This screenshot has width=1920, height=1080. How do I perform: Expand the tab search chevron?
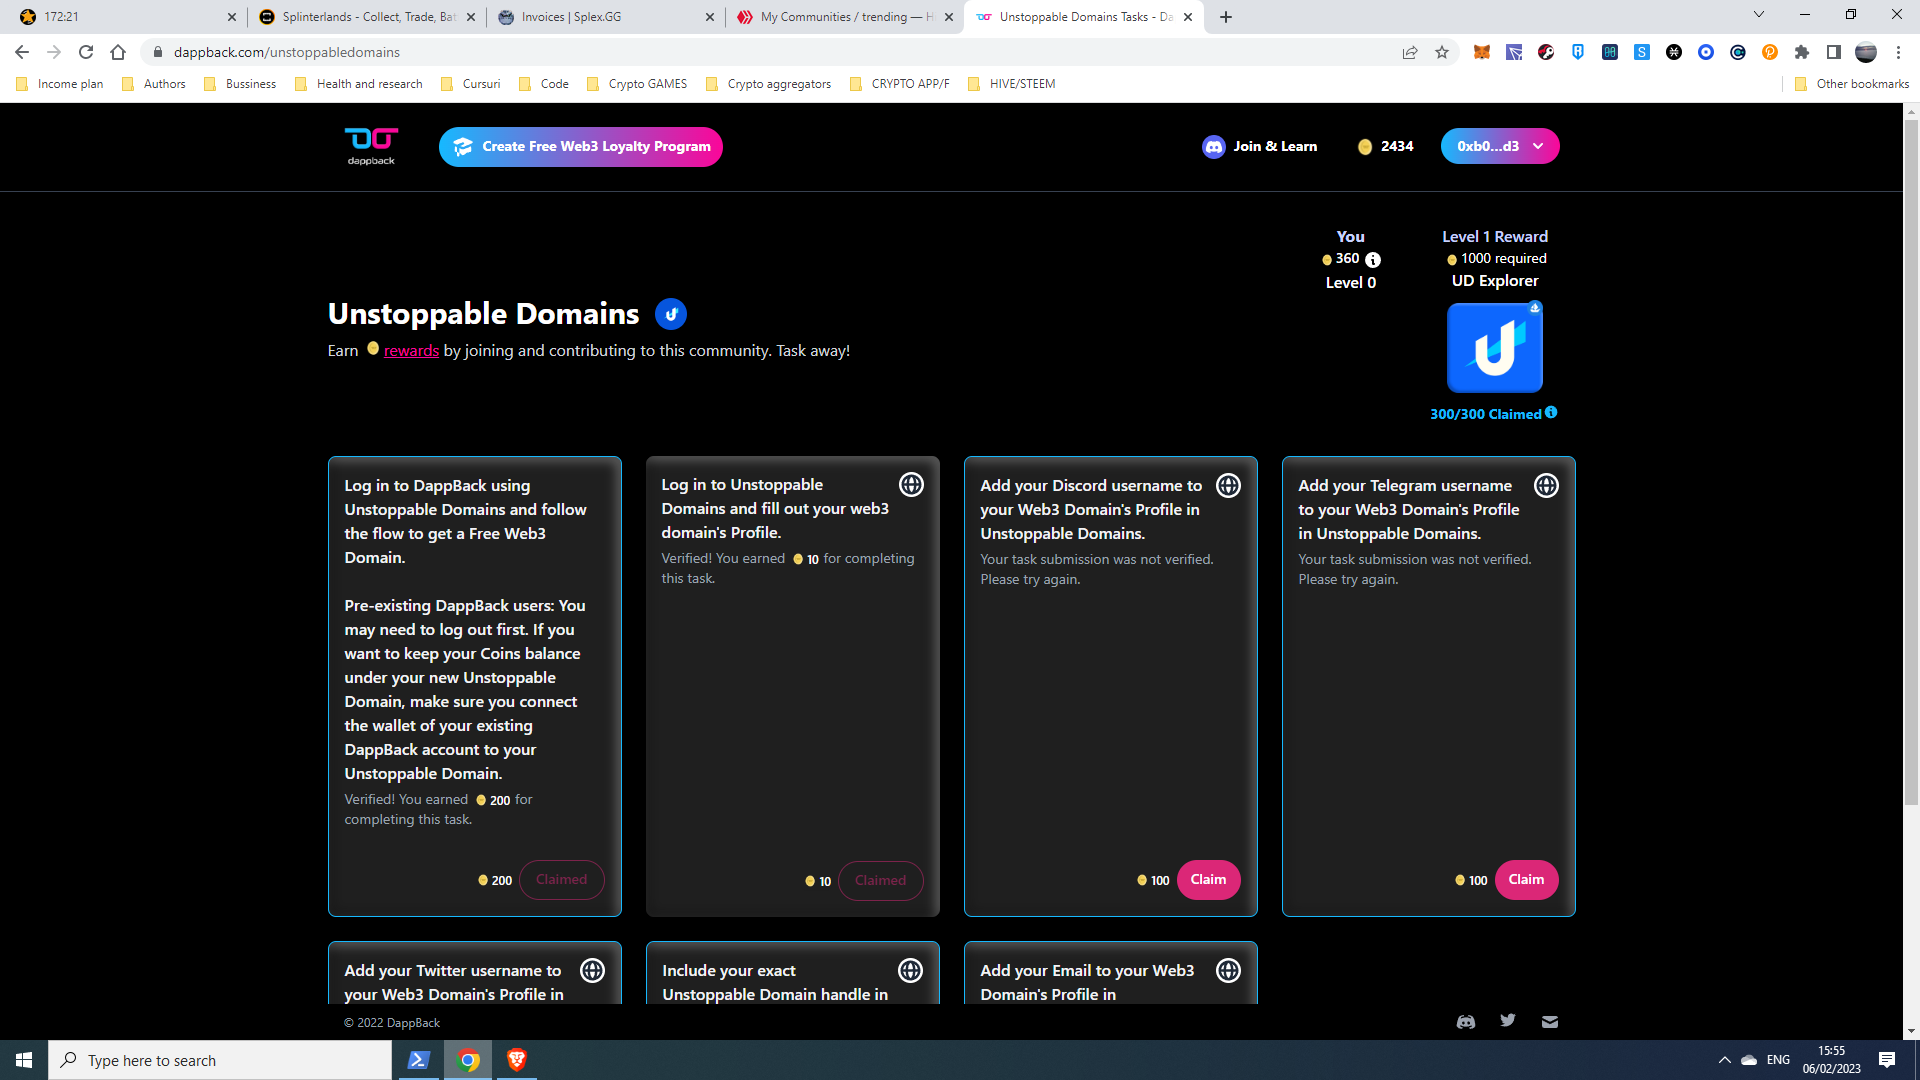1759,15
